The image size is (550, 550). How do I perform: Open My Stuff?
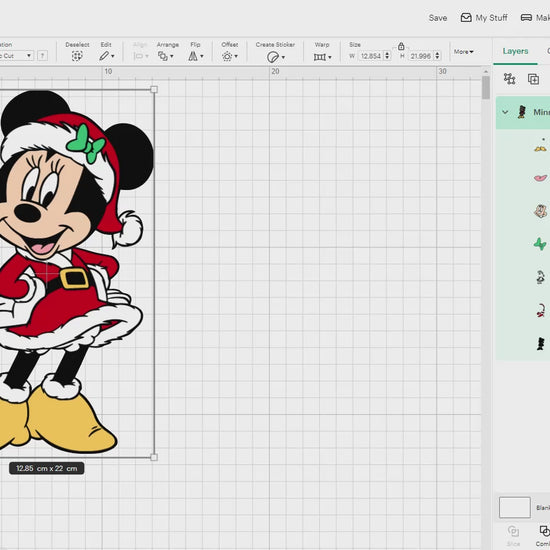[x=484, y=18]
